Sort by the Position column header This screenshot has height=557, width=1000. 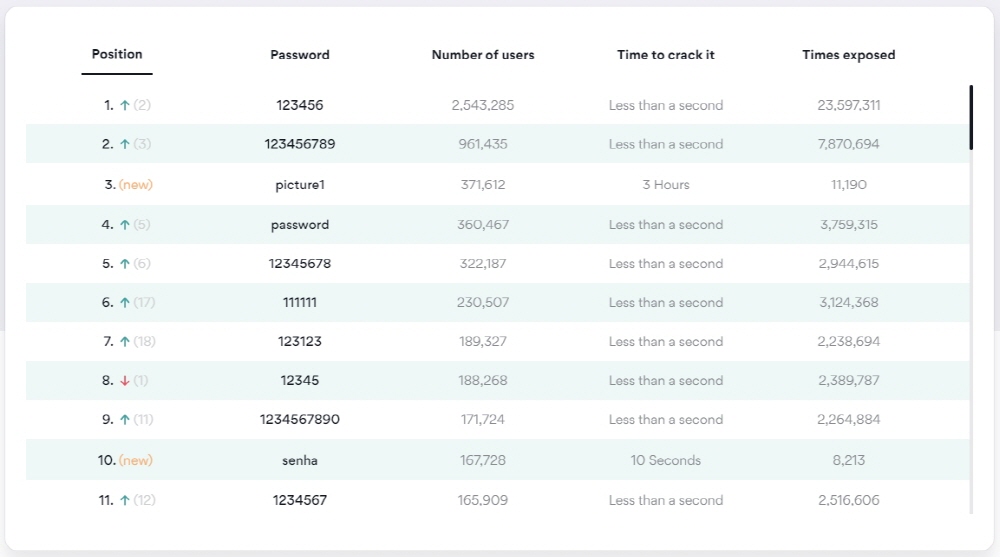click(x=117, y=54)
